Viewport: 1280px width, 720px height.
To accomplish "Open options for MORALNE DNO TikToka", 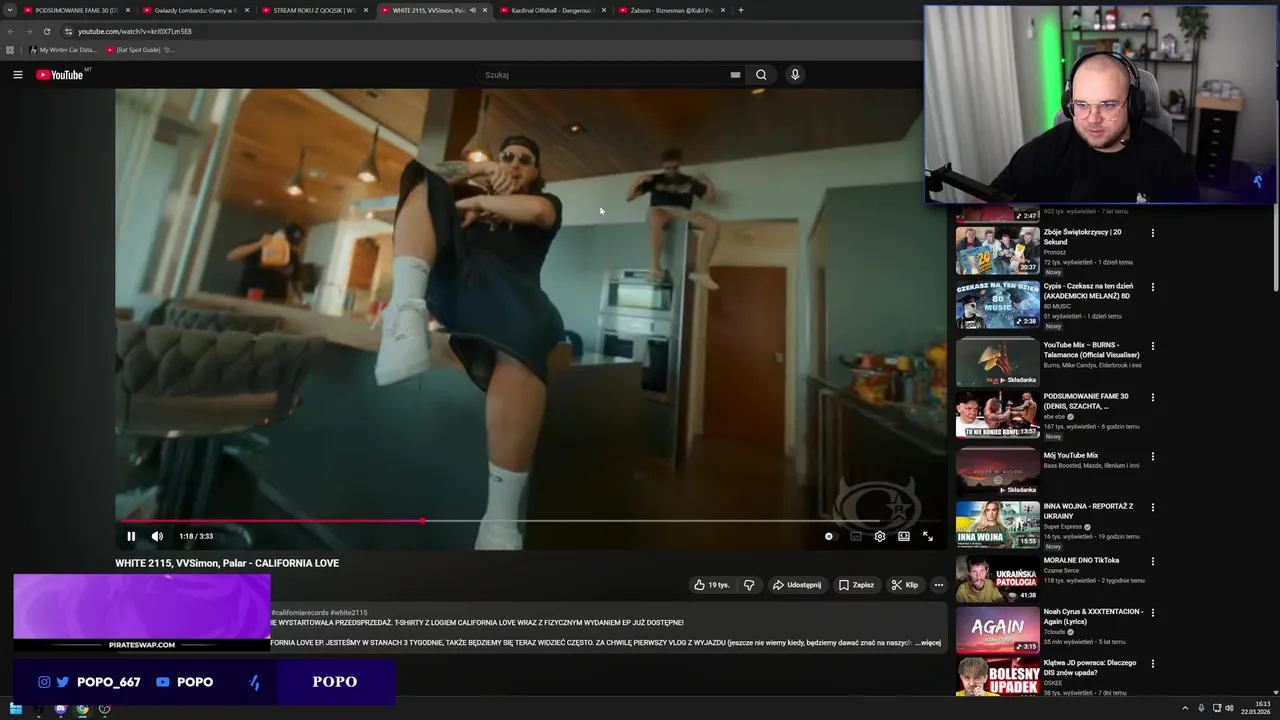I will pyautogui.click(x=1153, y=561).
